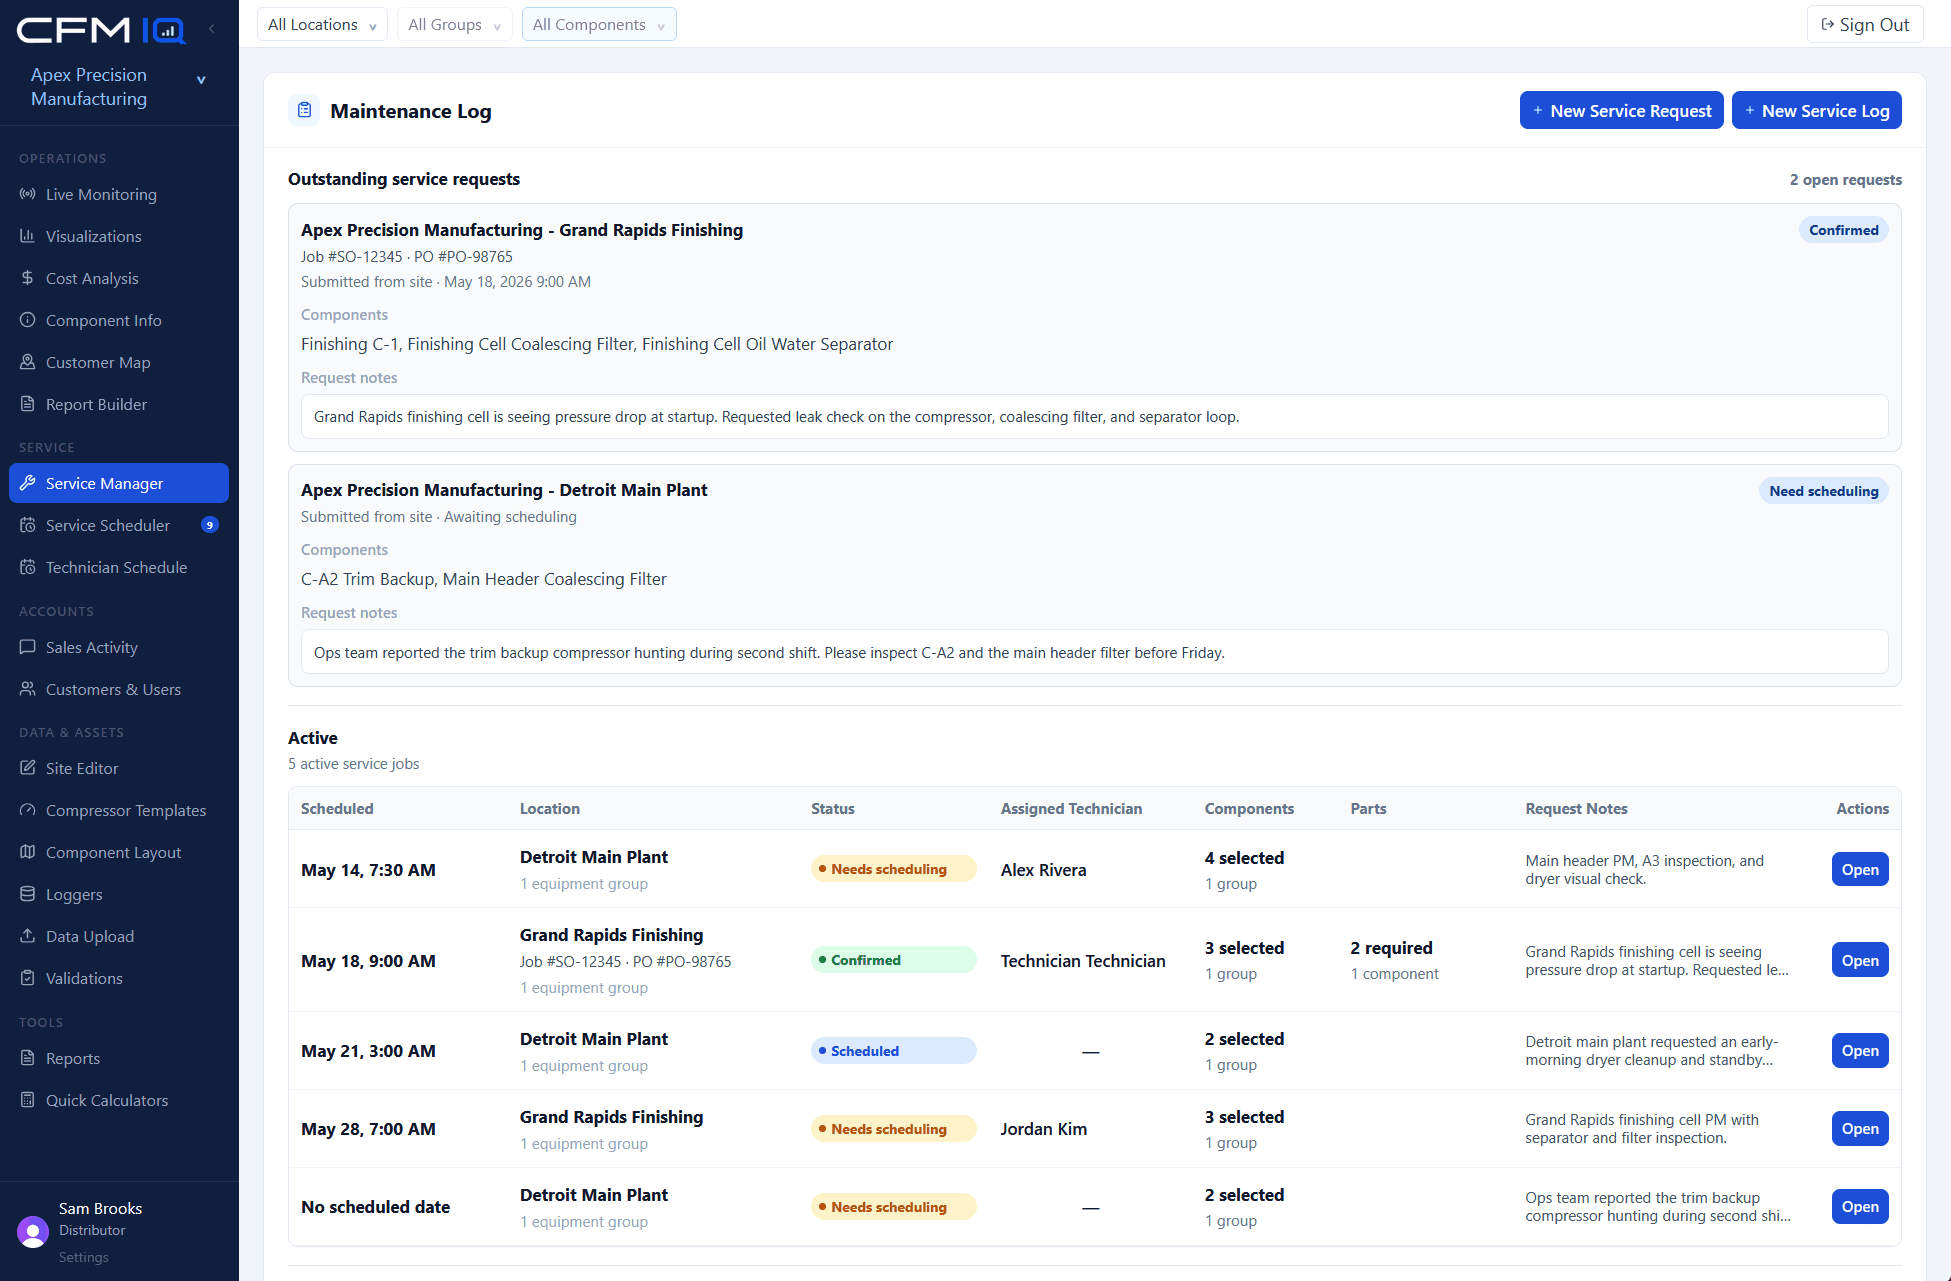
Task: Click the Scheduled column header
Action: click(x=337, y=808)
